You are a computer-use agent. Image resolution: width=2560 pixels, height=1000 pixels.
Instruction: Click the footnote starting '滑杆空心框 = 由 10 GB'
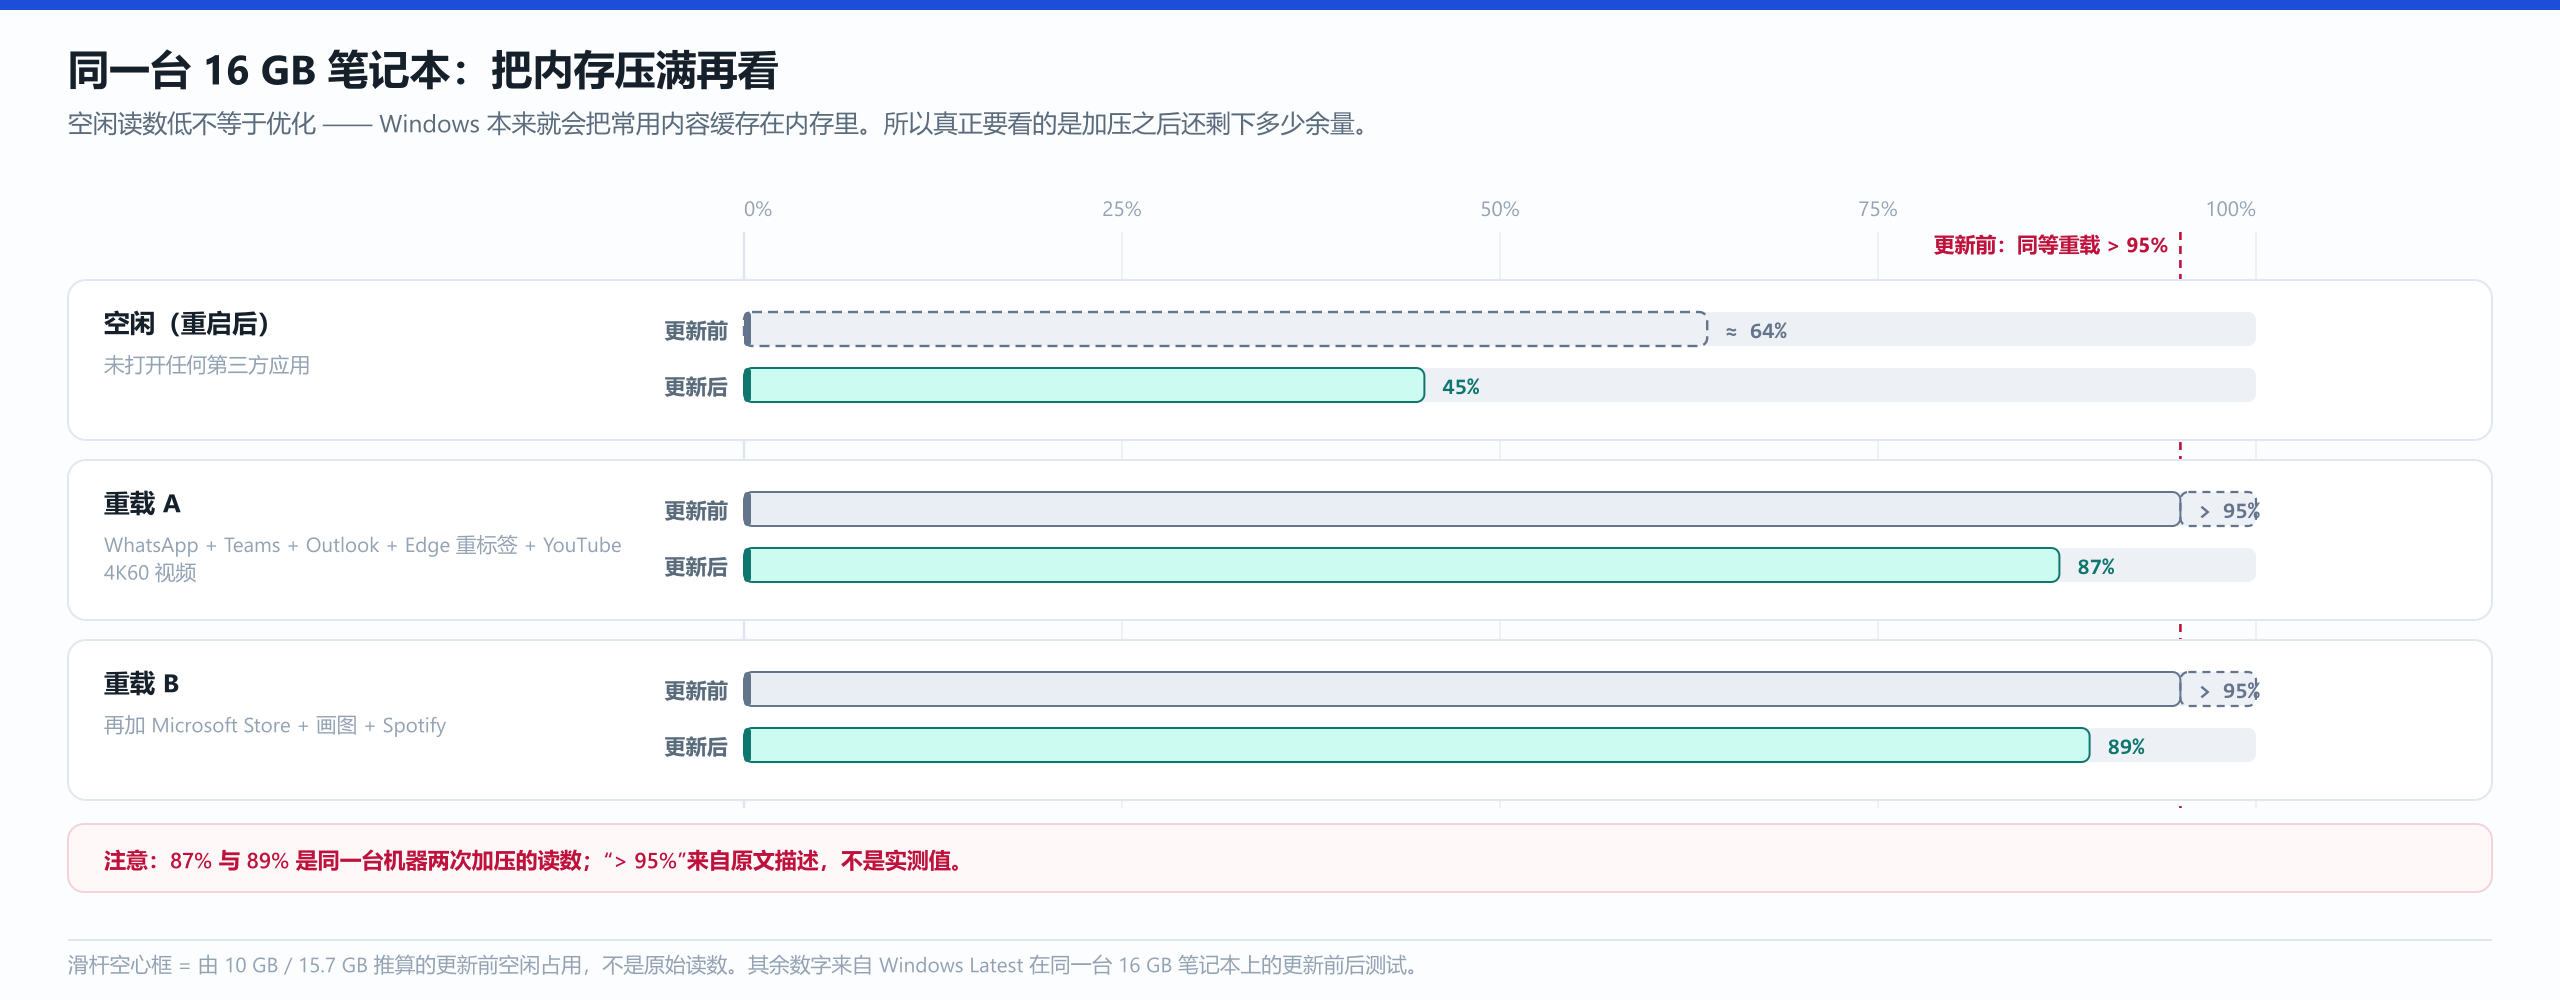coord(743,965)
